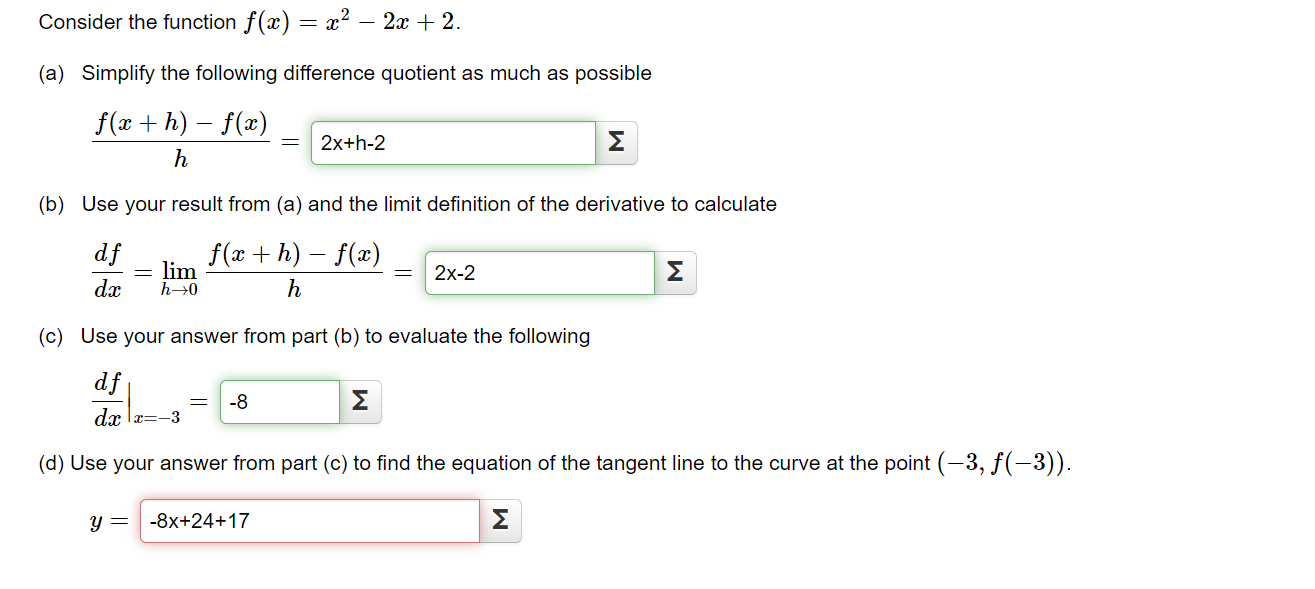Click the Σ icon beside the 2x+h-2 answer
Viewport: 1315px width, 589px height.
point(617,142)
